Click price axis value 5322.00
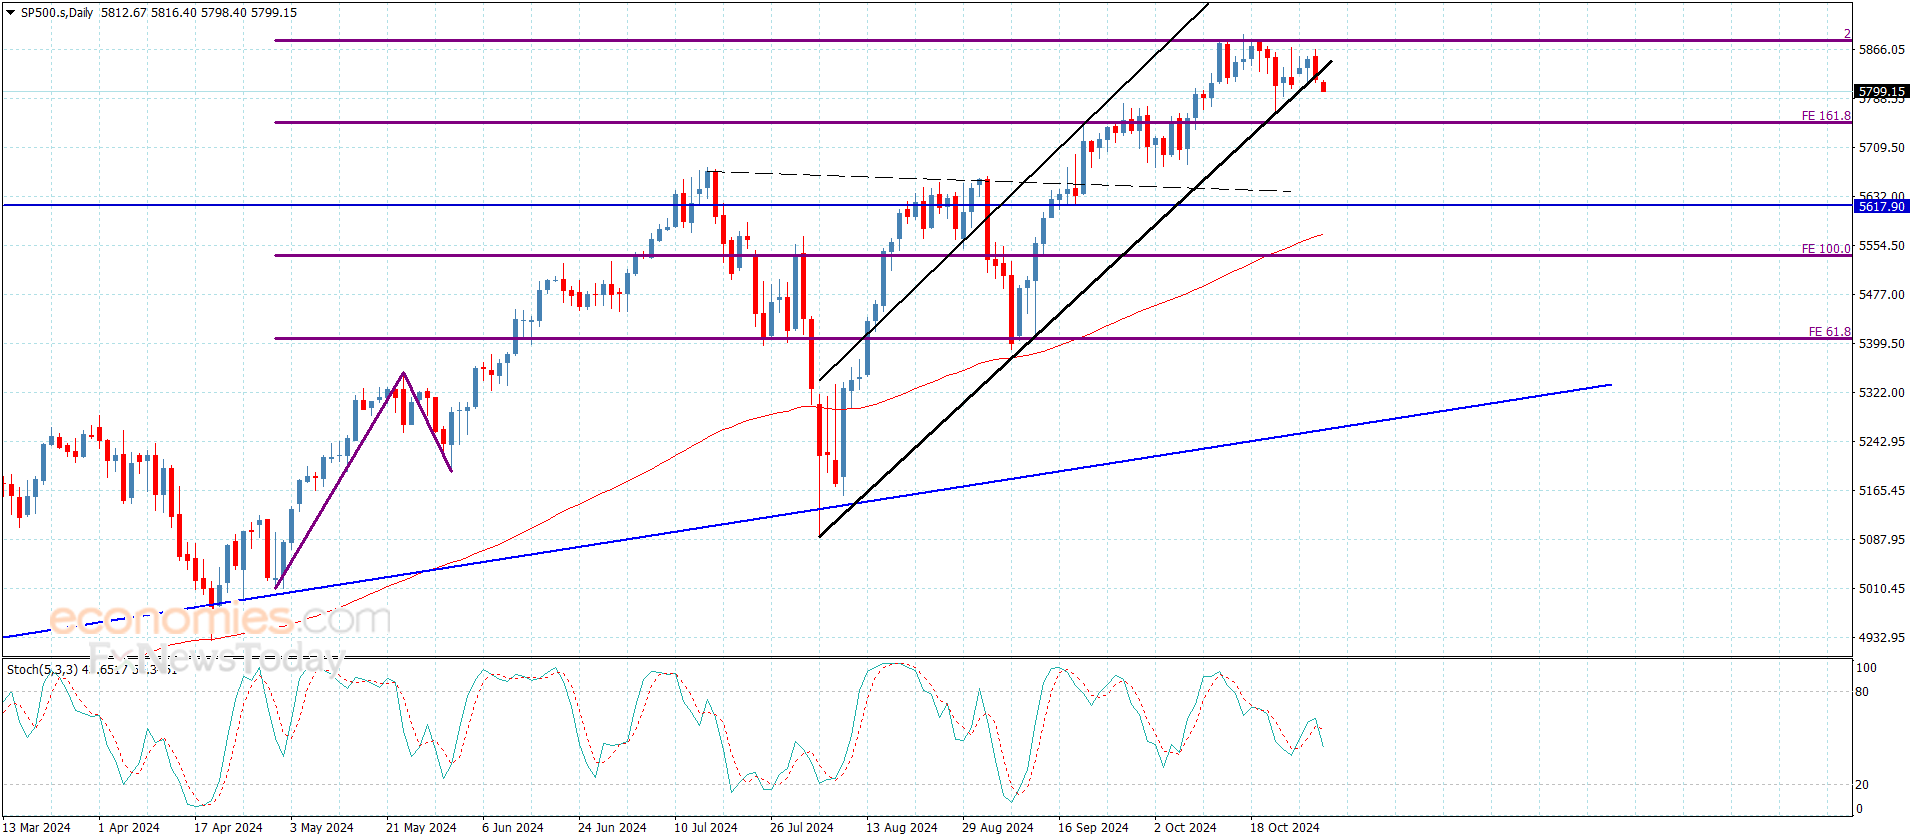Image resolution: width=1916 pixels, height=840 pixels. 1881,392
